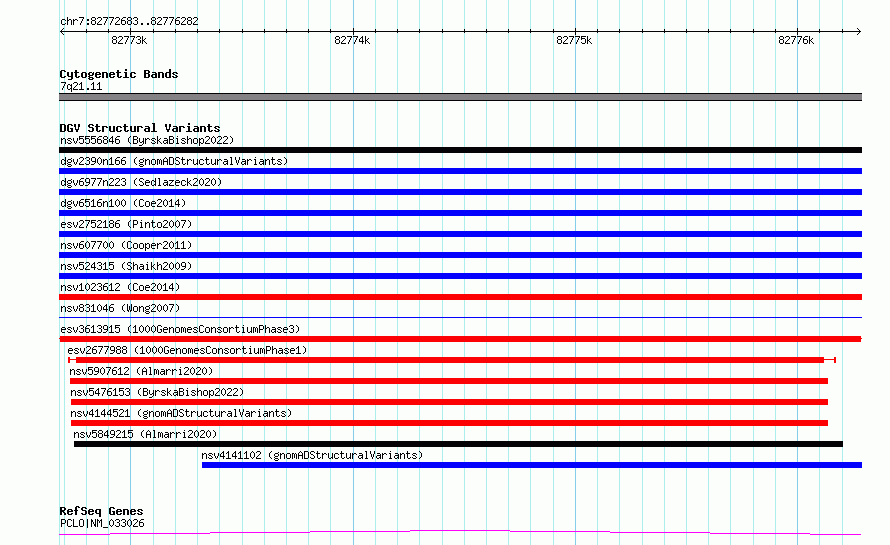The width and height of the screenshot is (890, 545).
Task: Click the DGV Structural Variants track title
Action: 140,128
